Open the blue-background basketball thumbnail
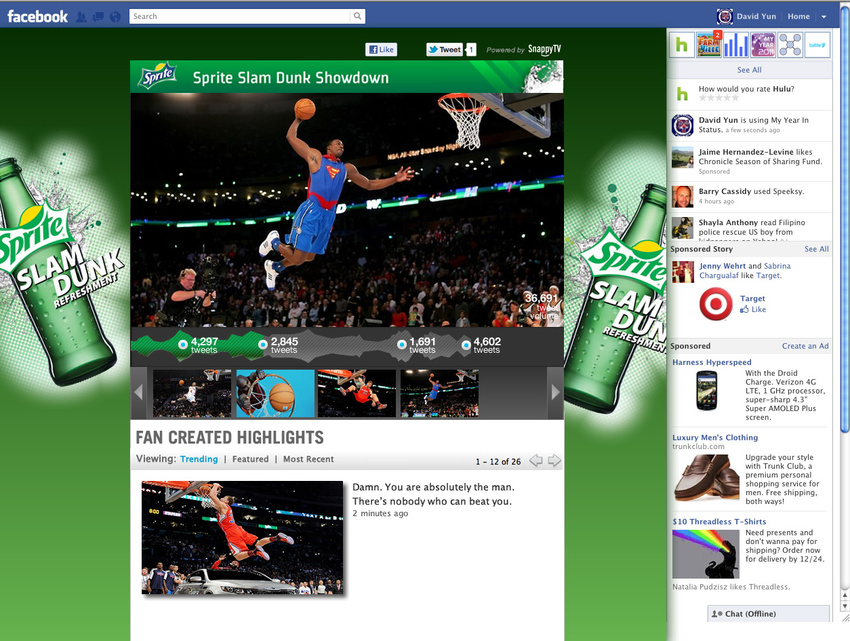Viewport: 850px width, 641px height. point(275,393)
